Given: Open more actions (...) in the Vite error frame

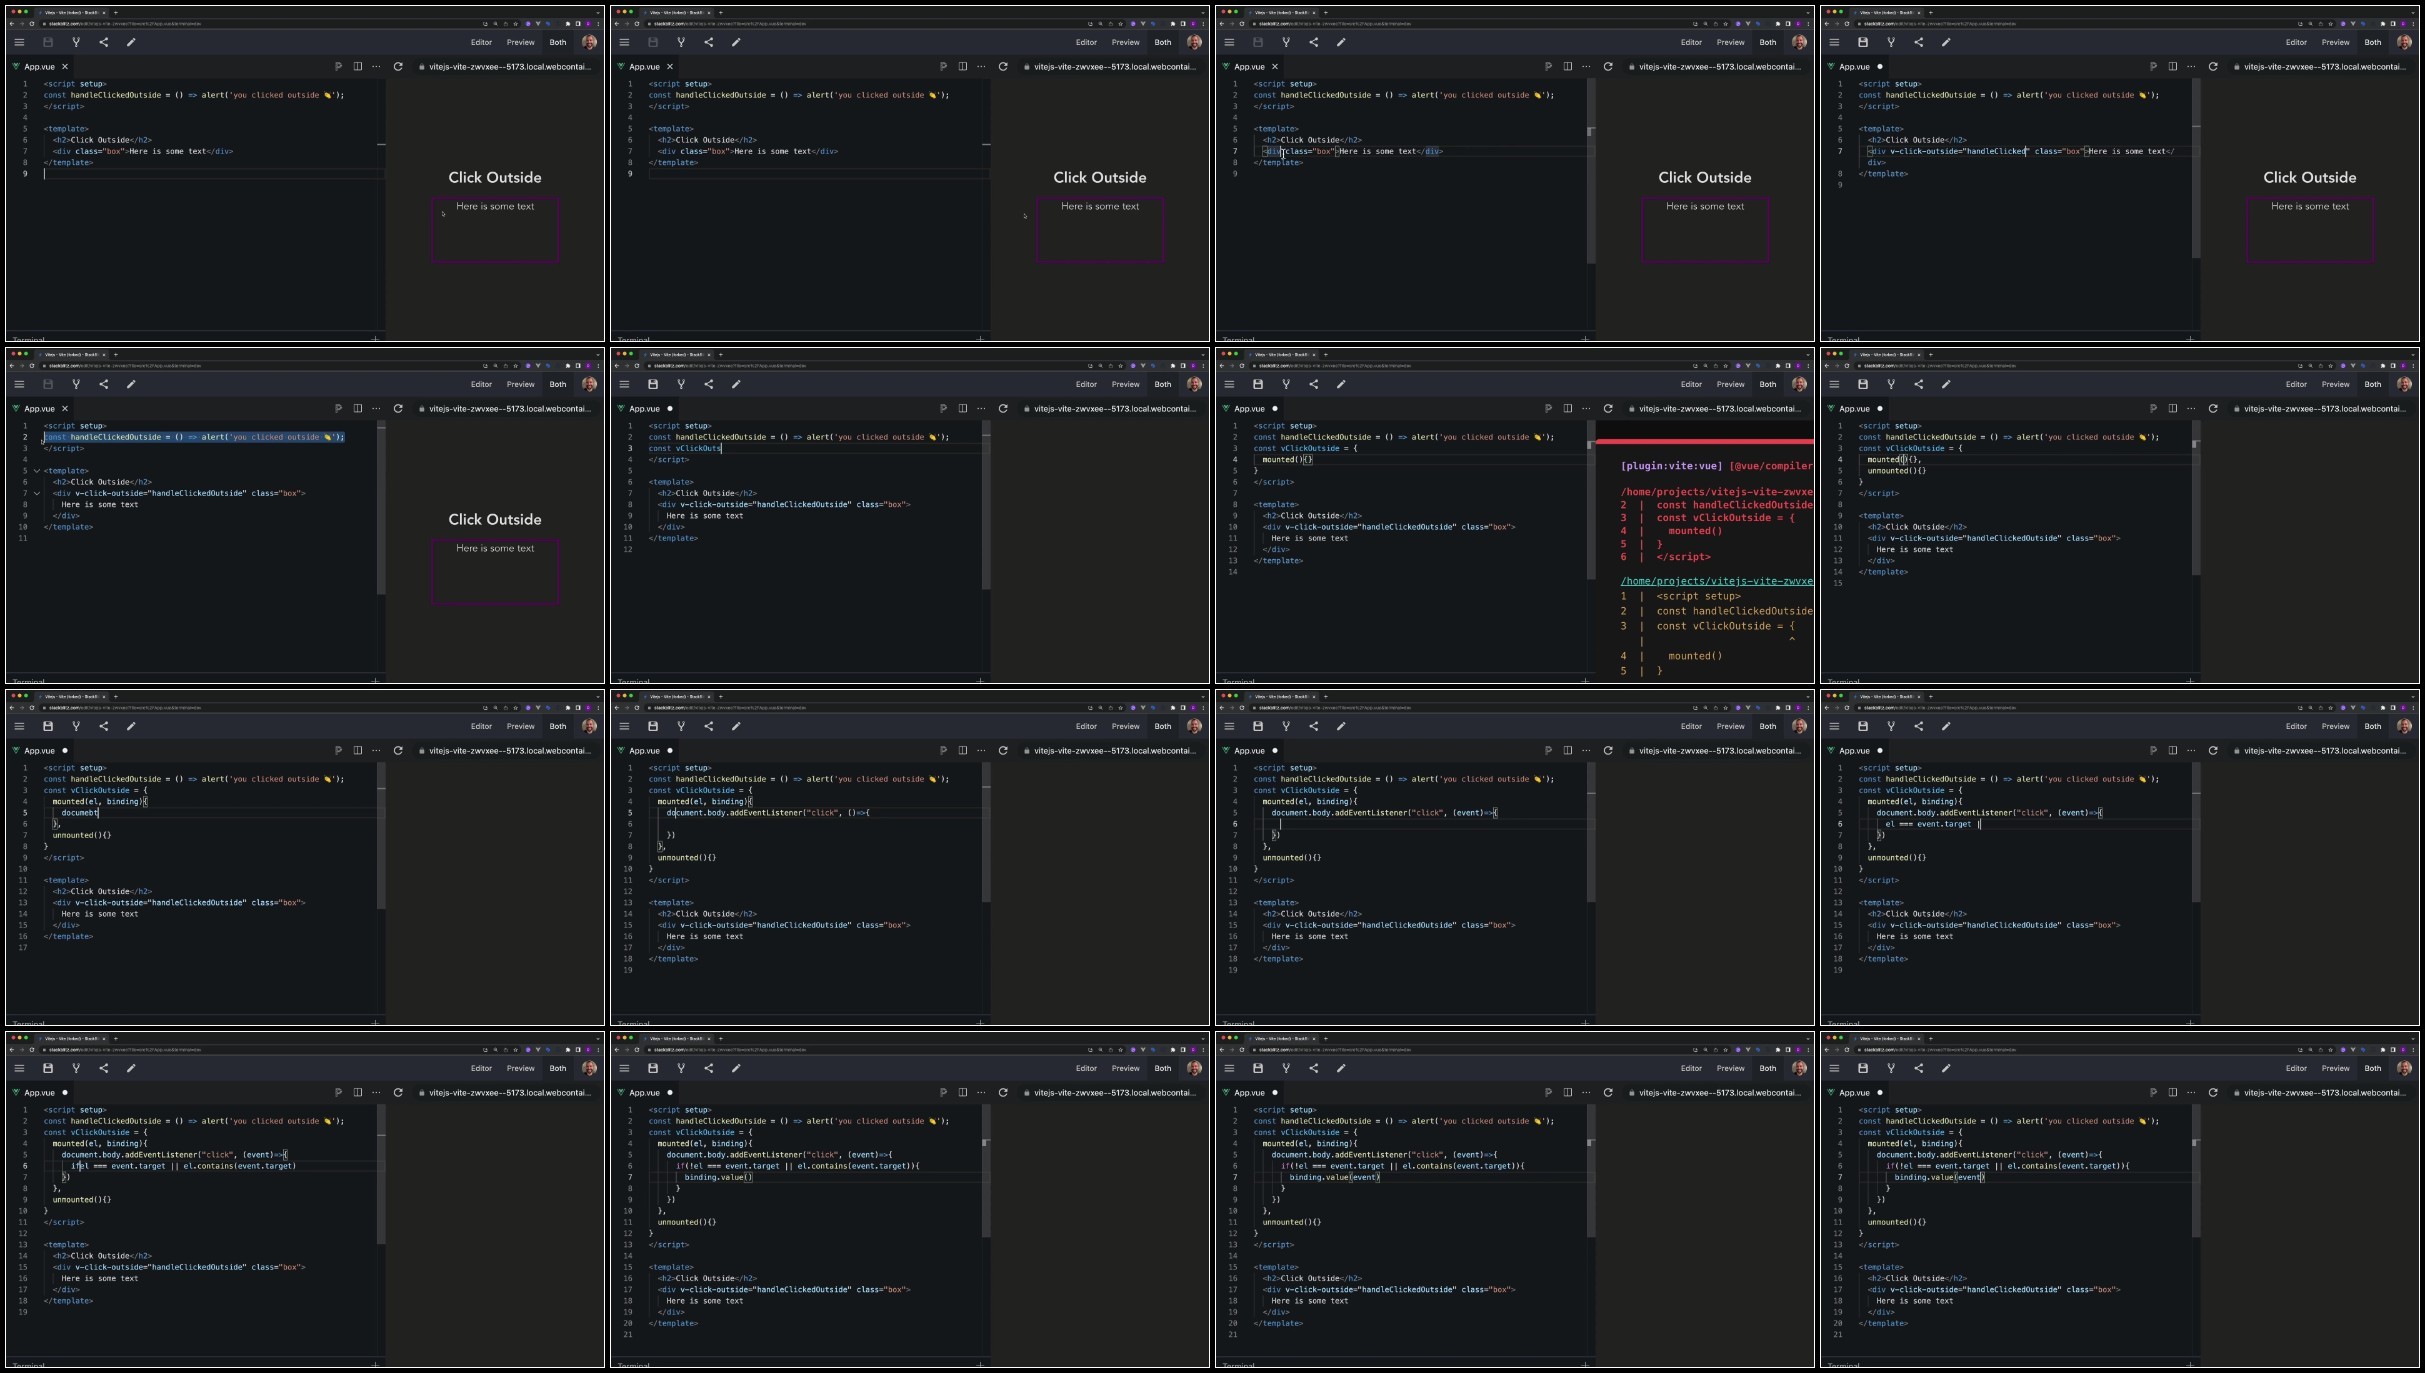Looking at the screenshot, I should coord(1586,408).
